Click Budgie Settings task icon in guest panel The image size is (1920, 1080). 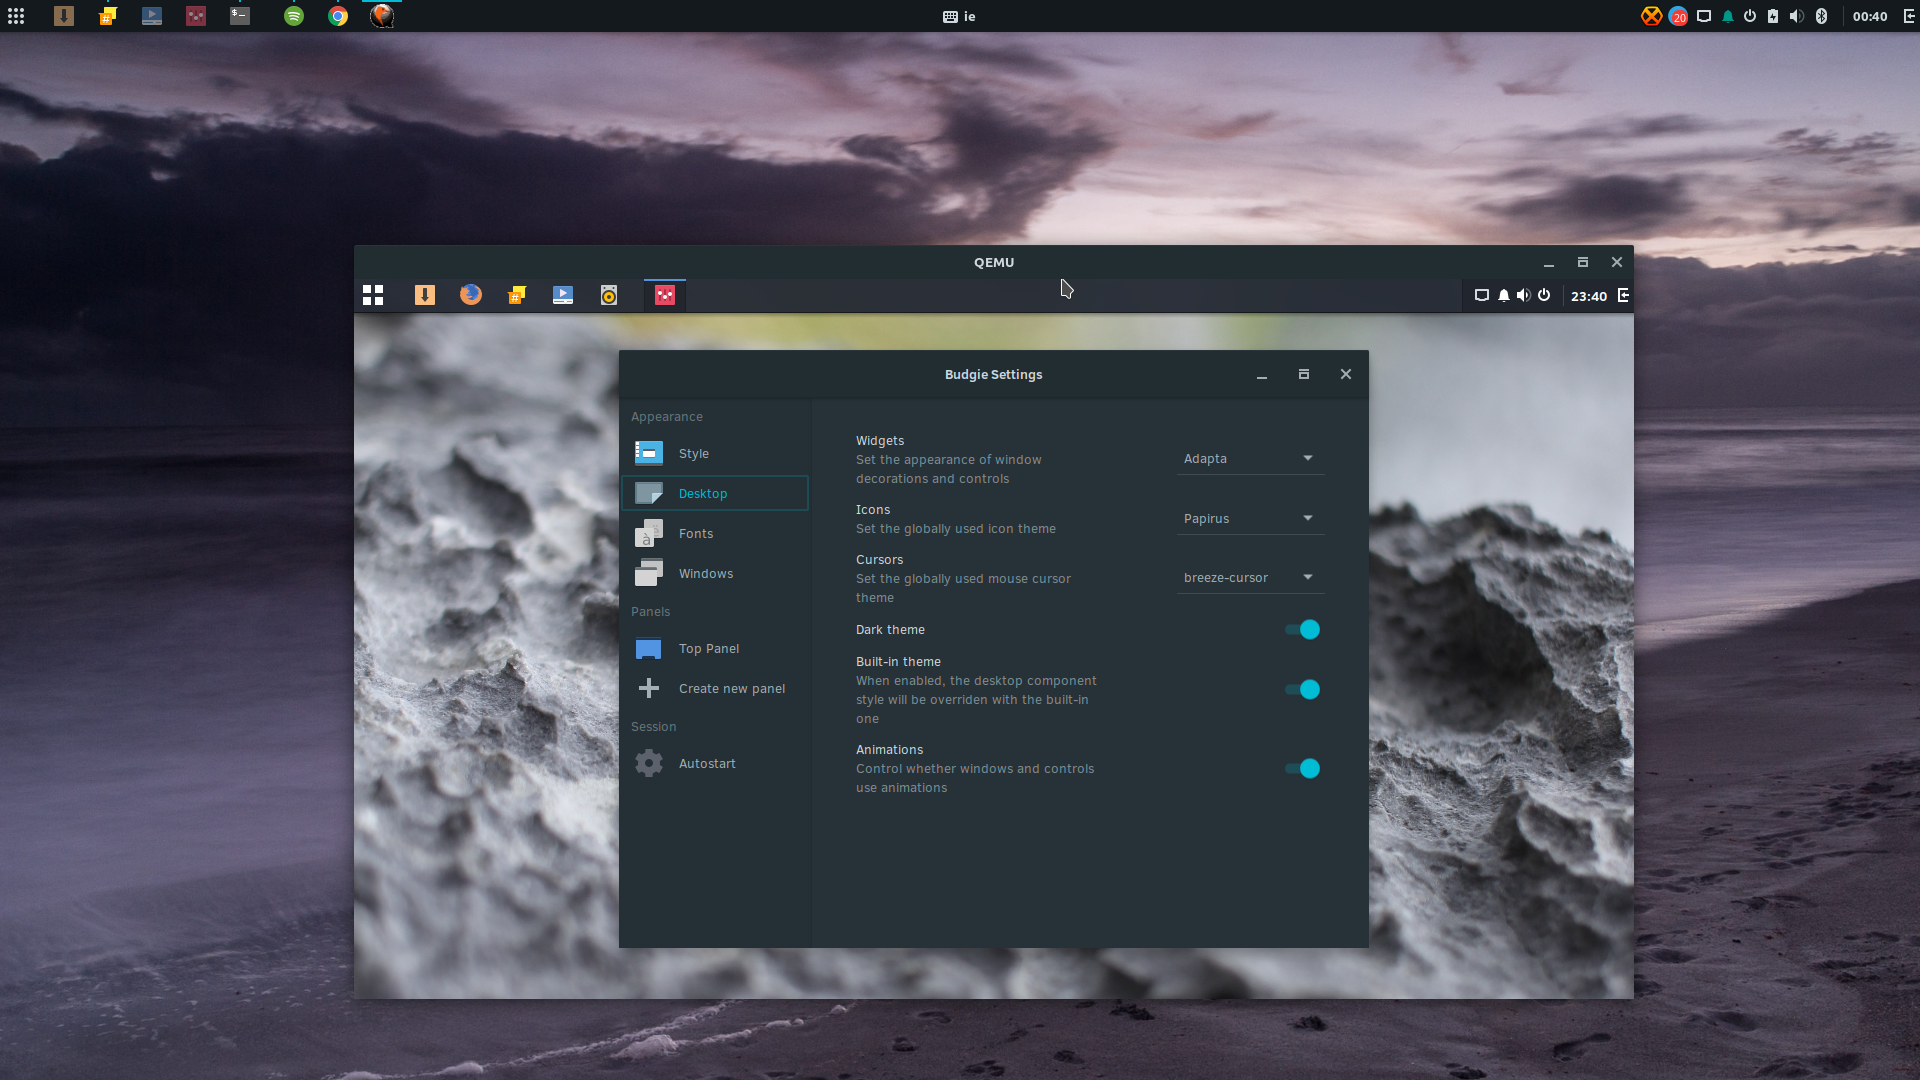tap(665, 295)
